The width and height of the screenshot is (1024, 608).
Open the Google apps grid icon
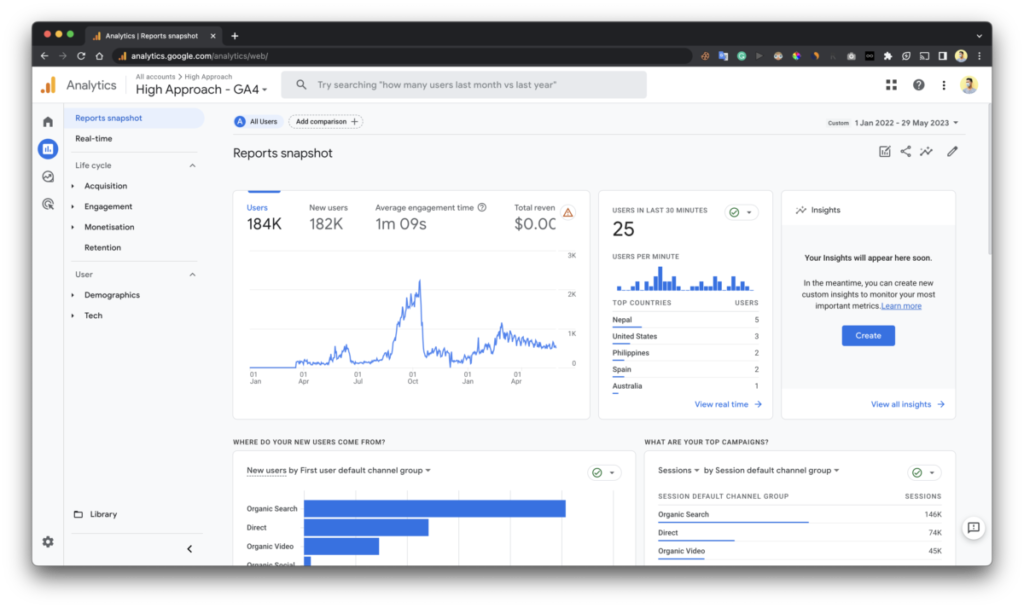(891, 85)
